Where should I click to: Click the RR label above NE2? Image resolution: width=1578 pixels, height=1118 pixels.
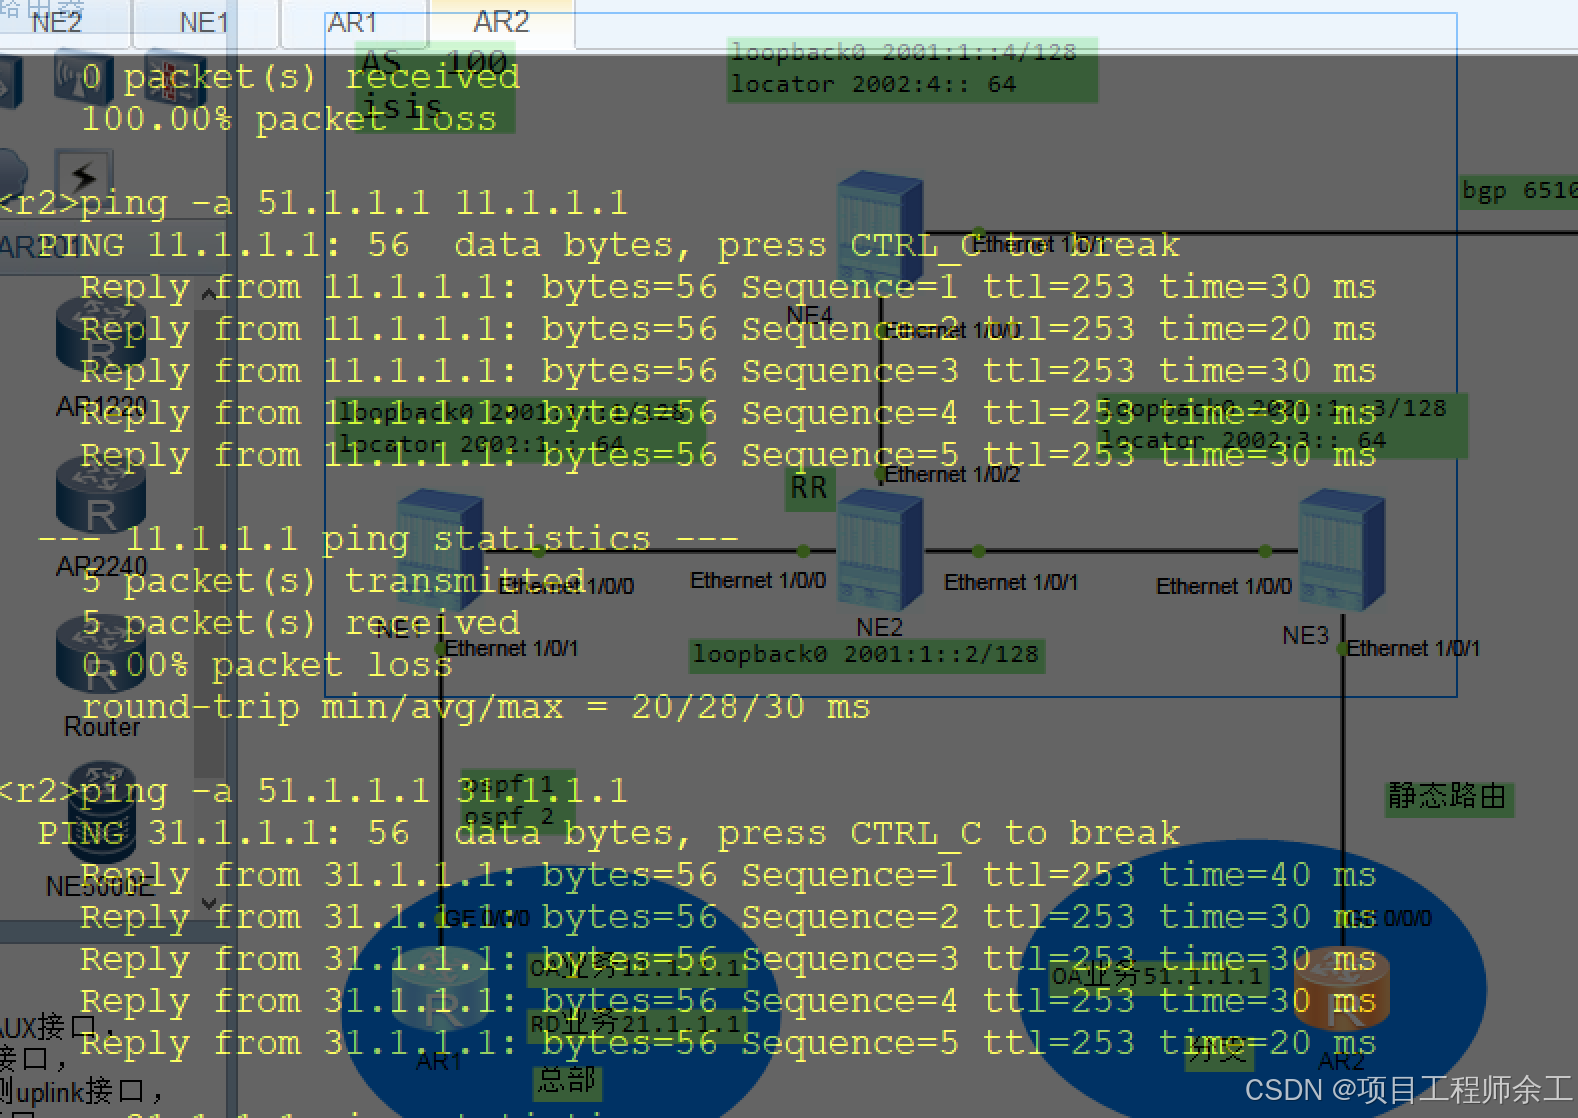(x=809, y=488)
